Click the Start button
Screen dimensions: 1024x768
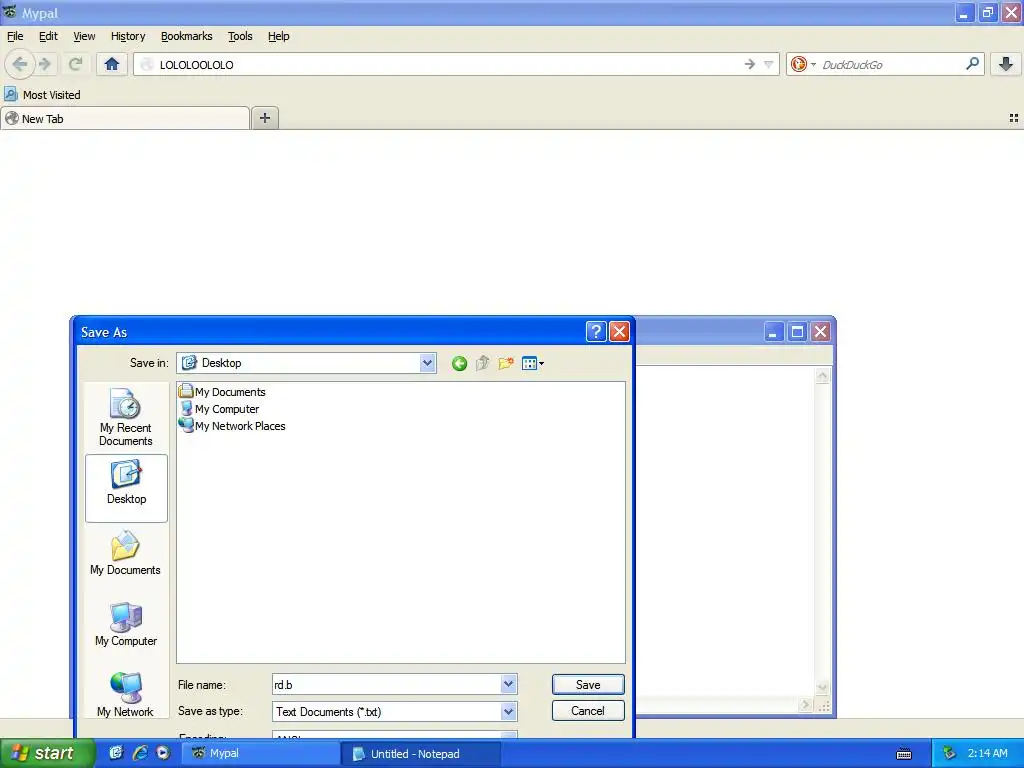46,753
